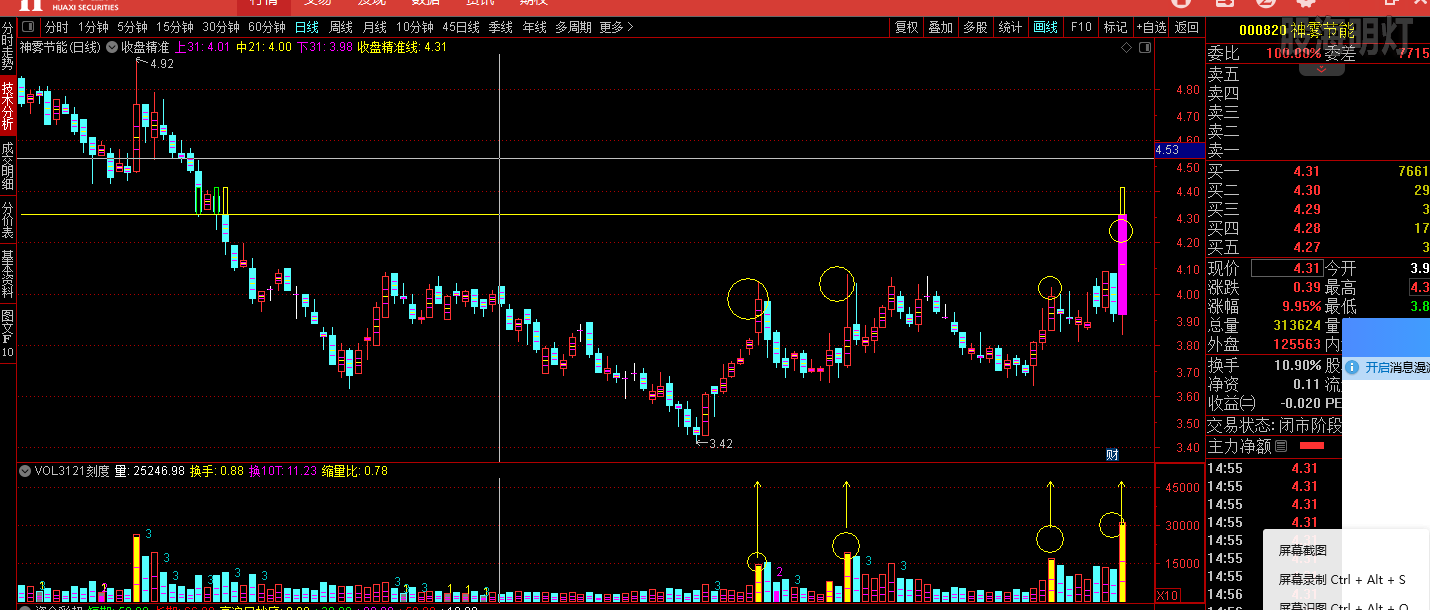Select 屏幕录制 in the popup menu
Screen dimensions: 1430x610
pos(1341,580)
